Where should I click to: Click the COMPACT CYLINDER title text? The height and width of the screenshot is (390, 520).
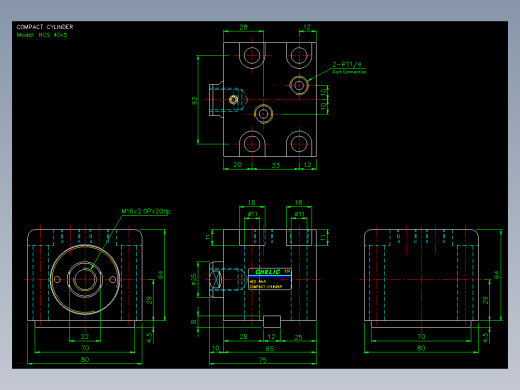pos(45,27)
